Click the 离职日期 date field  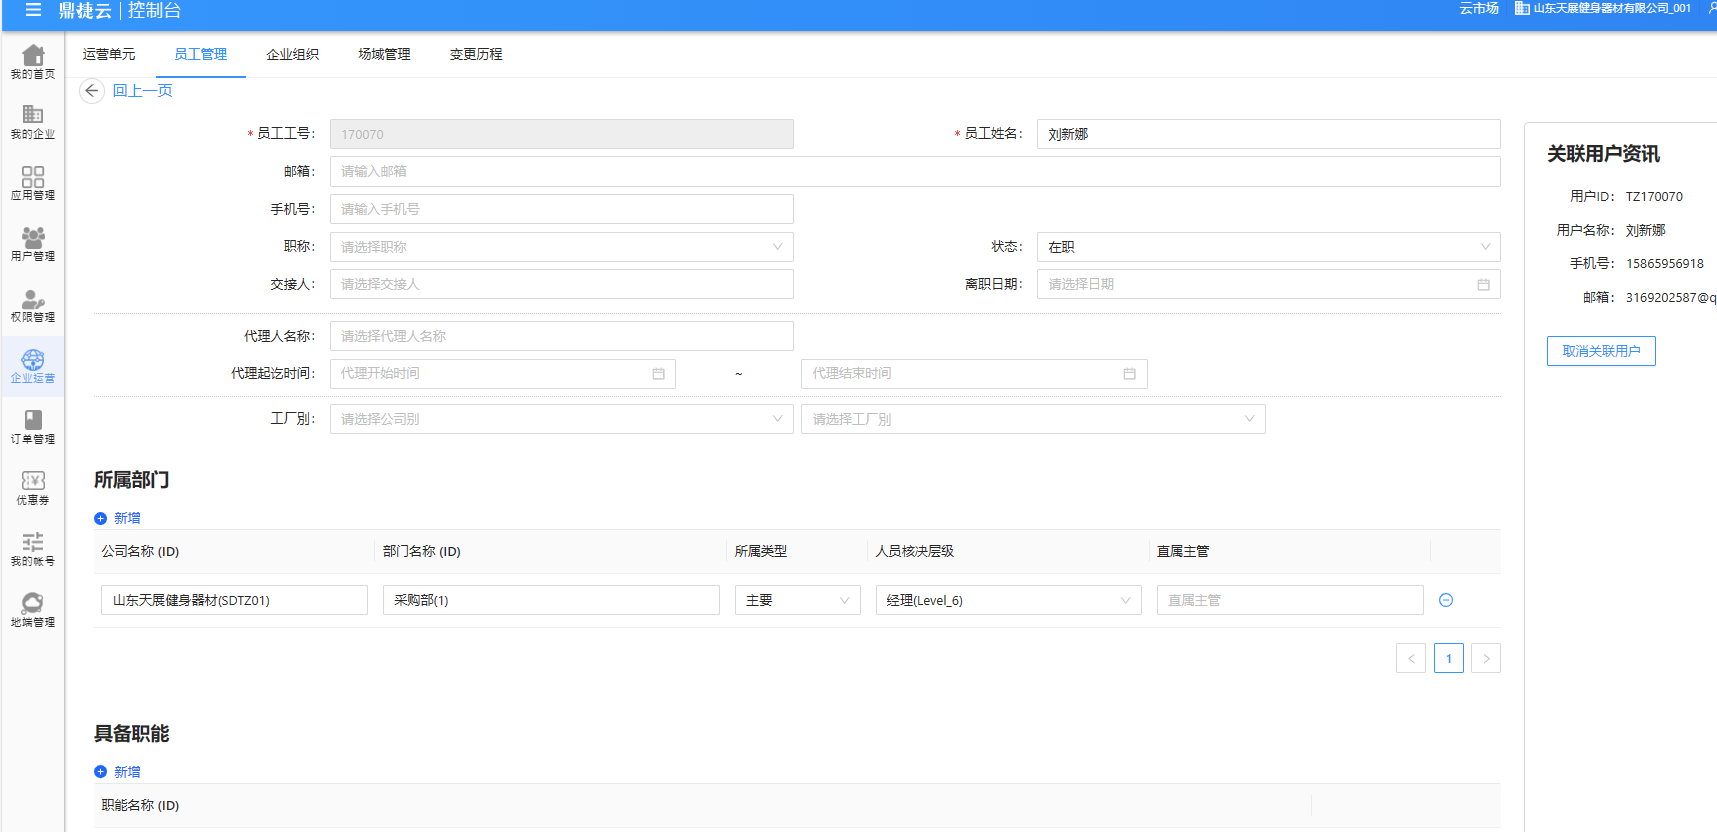1269,284
